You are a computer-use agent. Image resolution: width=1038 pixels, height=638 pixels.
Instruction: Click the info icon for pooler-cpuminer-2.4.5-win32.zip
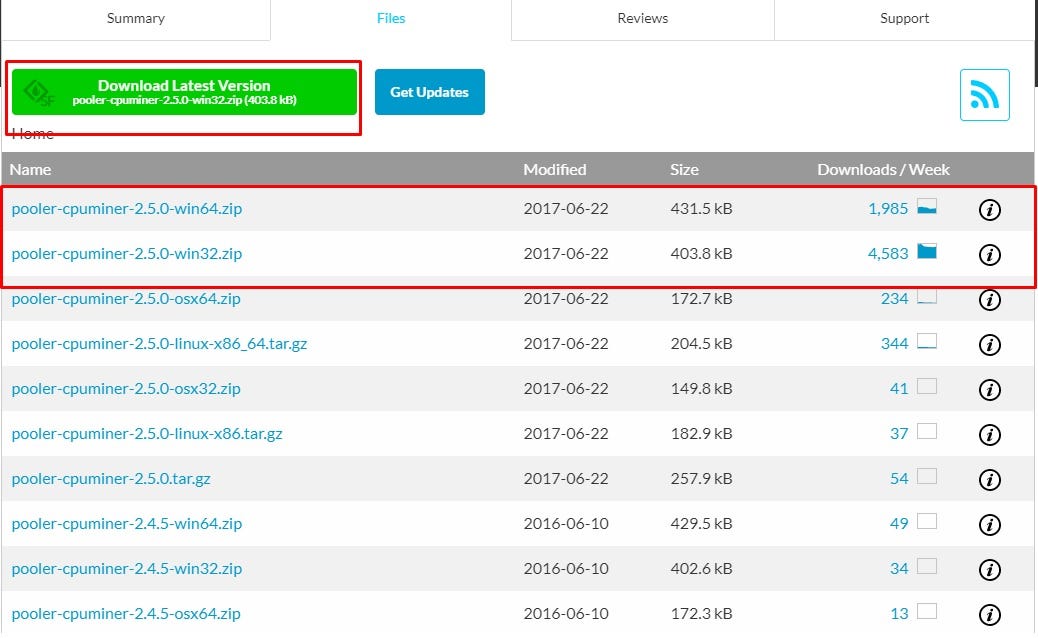coord(990,570)
